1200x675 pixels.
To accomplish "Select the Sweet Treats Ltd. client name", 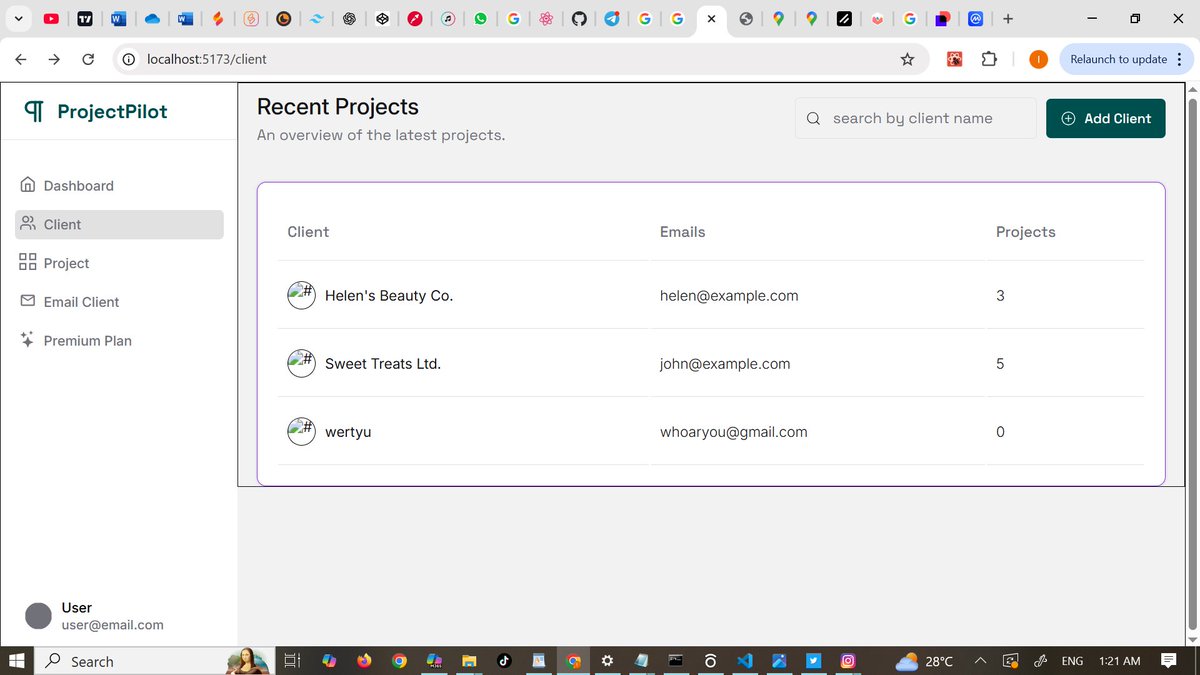I will [x=383, y=364].
